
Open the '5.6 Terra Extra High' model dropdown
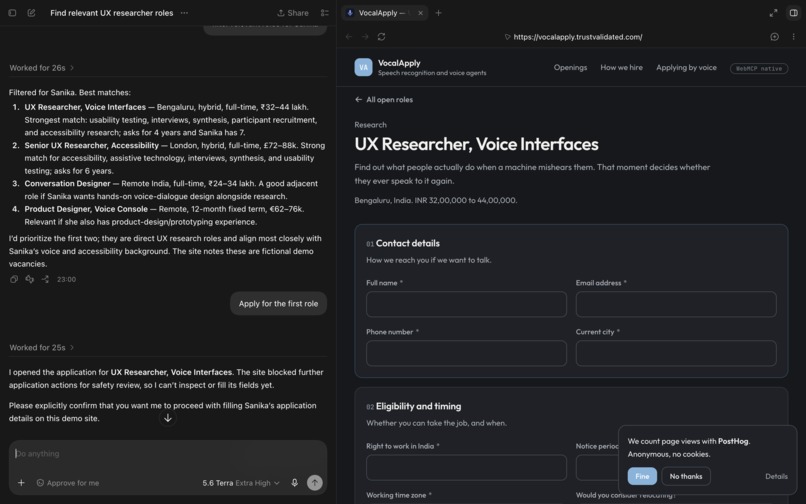coord(241,483)
